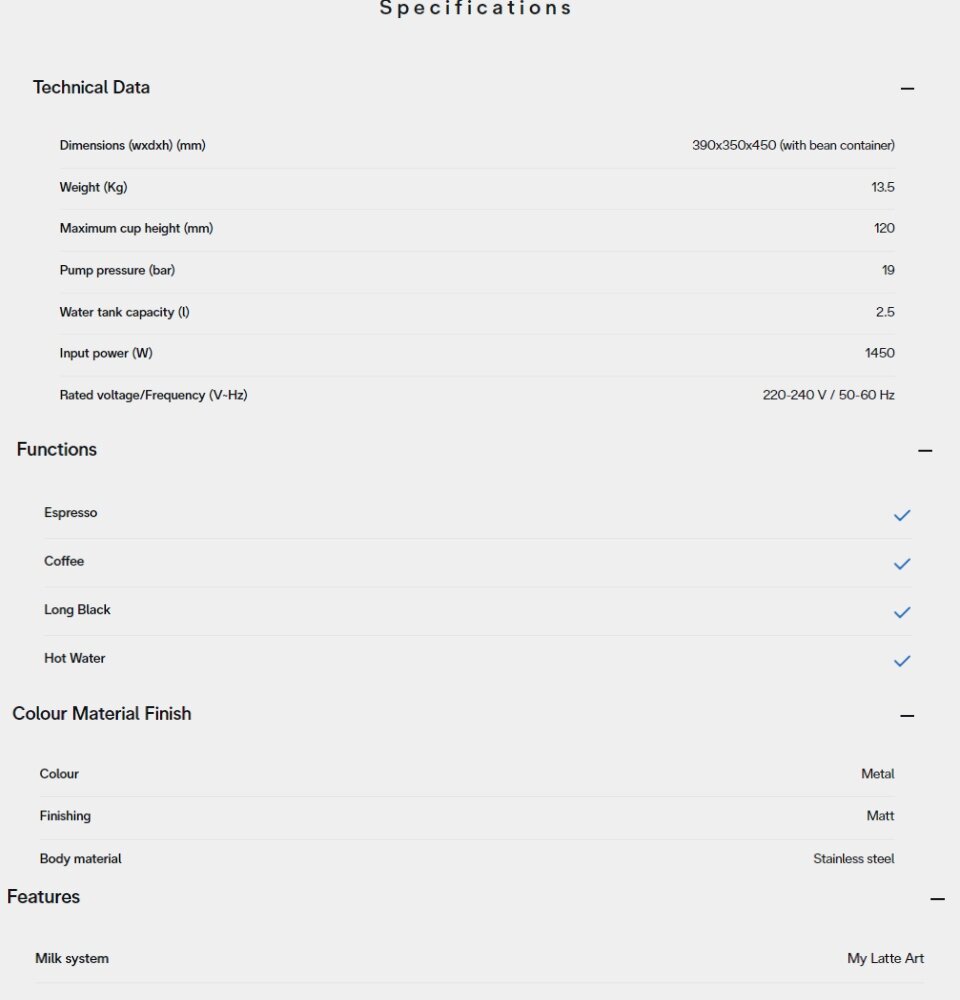Click the Features heading
The width and height of the screenshot is (960, 1000).
[43, 897]
